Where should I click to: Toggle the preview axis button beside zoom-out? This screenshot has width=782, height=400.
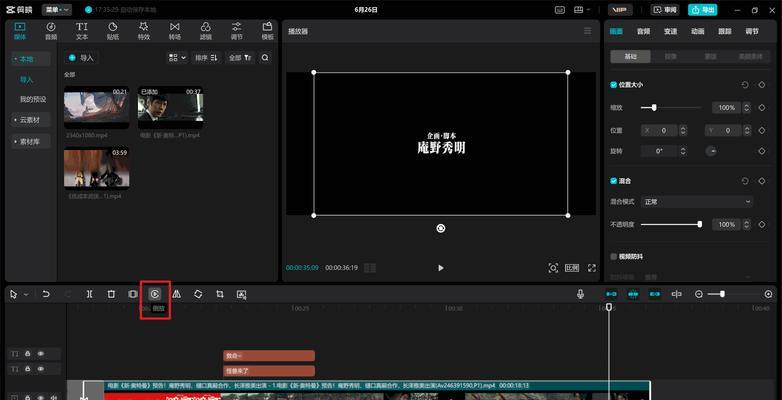click(x=677, y=294)
